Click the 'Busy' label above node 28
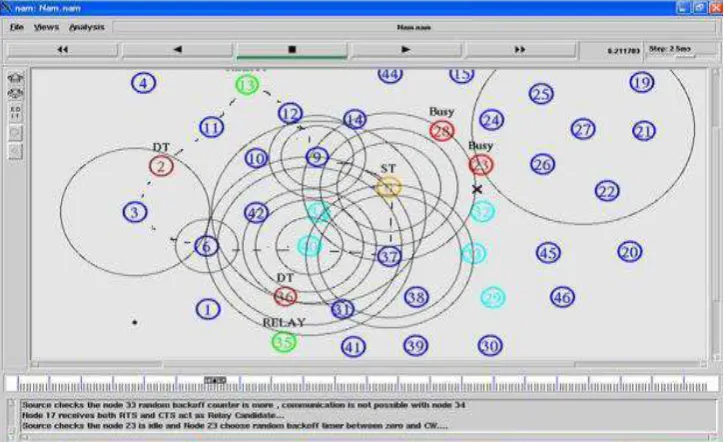The width and height of the screenshot is (727, 442). (x=441, y=112)
